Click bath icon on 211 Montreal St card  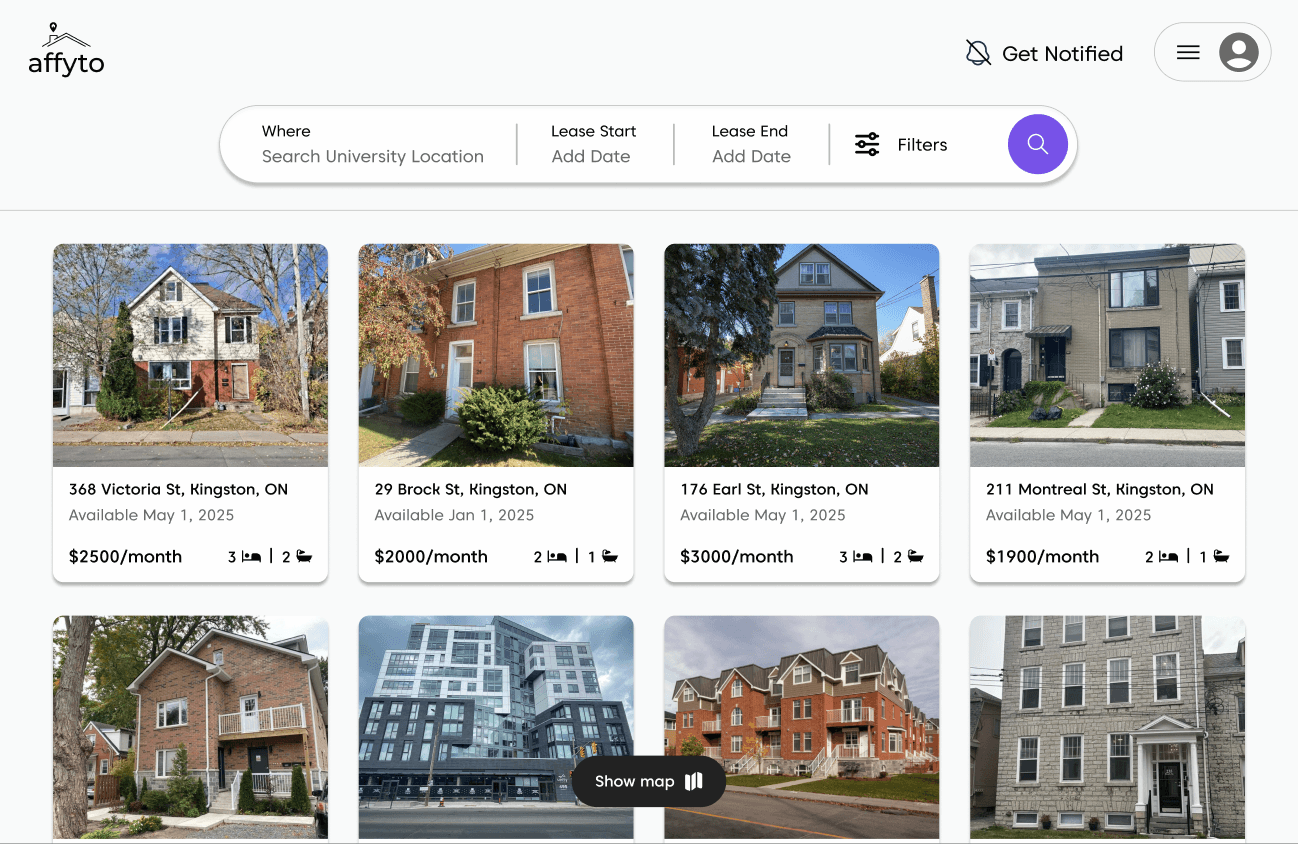pos(1221,557)
